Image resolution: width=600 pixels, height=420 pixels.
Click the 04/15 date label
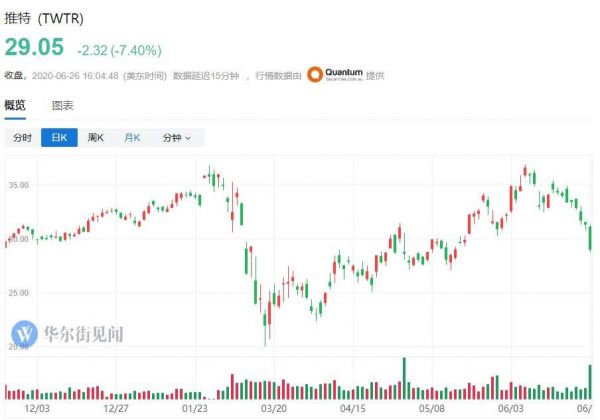[x=352, y=408]
